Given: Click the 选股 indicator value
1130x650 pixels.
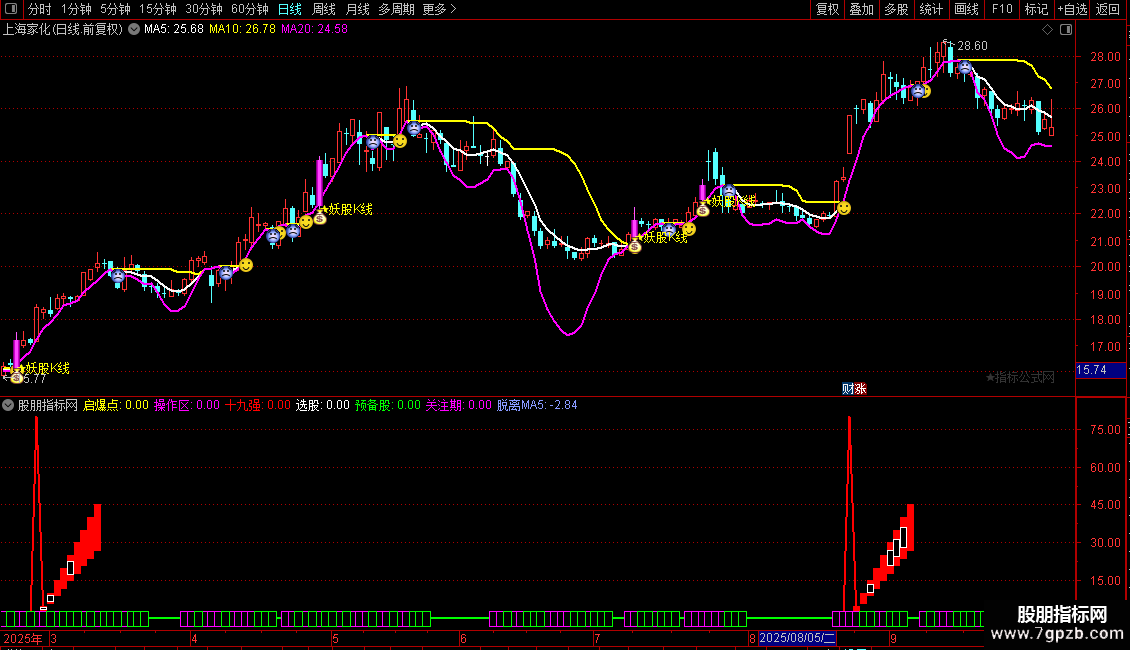Looking at the screenshot, I should (322, 405).
